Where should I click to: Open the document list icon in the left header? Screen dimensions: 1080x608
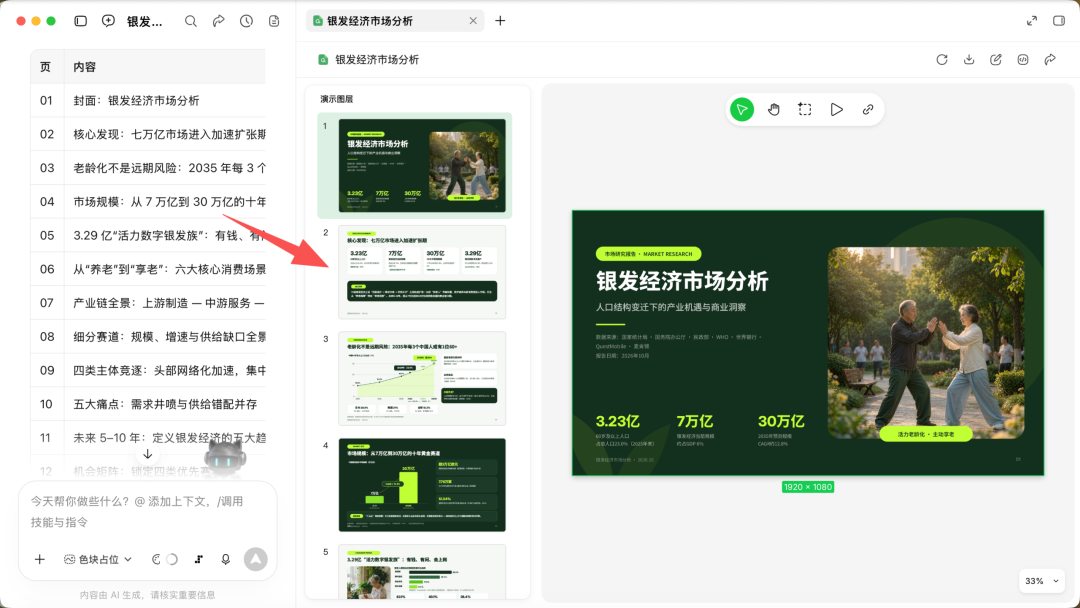click(274, 21)
